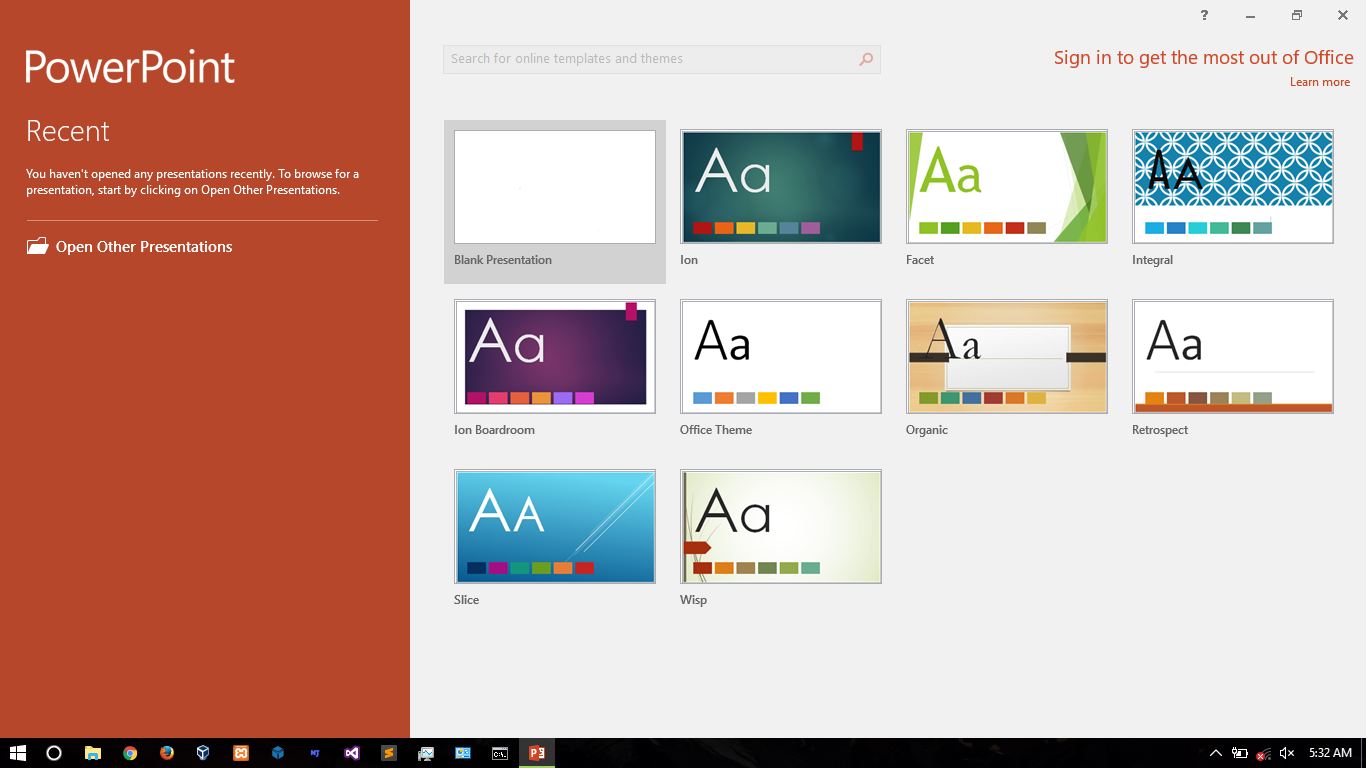Click the PowerPoint taskbar icon
Viewport: 1366px width, 768px height.
[537, 753]
